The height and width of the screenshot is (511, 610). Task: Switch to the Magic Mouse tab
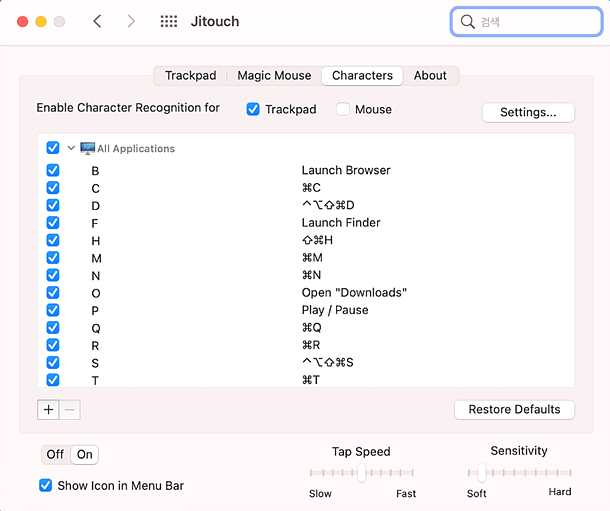click(x=274, y=75)
